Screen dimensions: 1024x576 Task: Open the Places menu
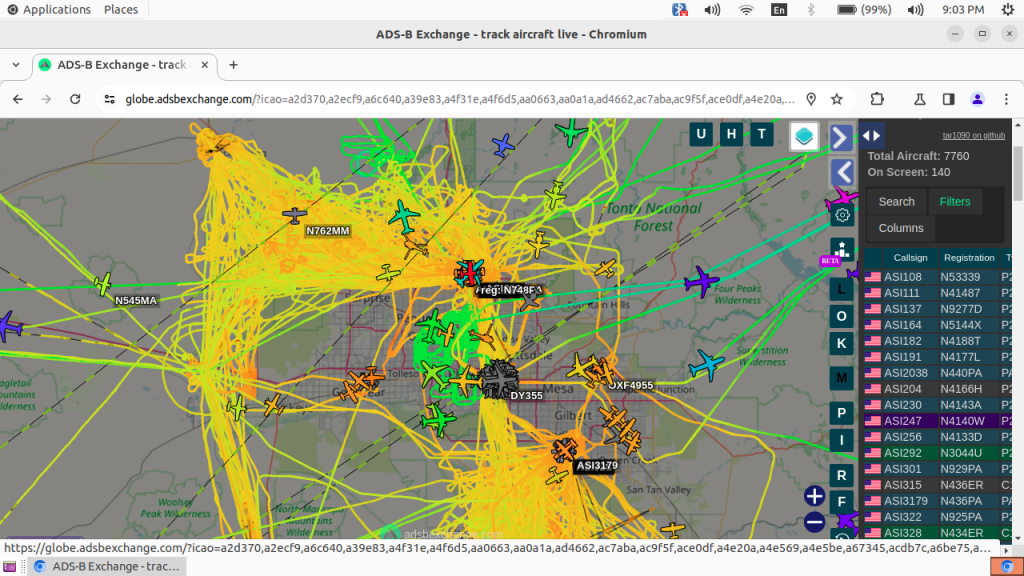click(121, 10)
